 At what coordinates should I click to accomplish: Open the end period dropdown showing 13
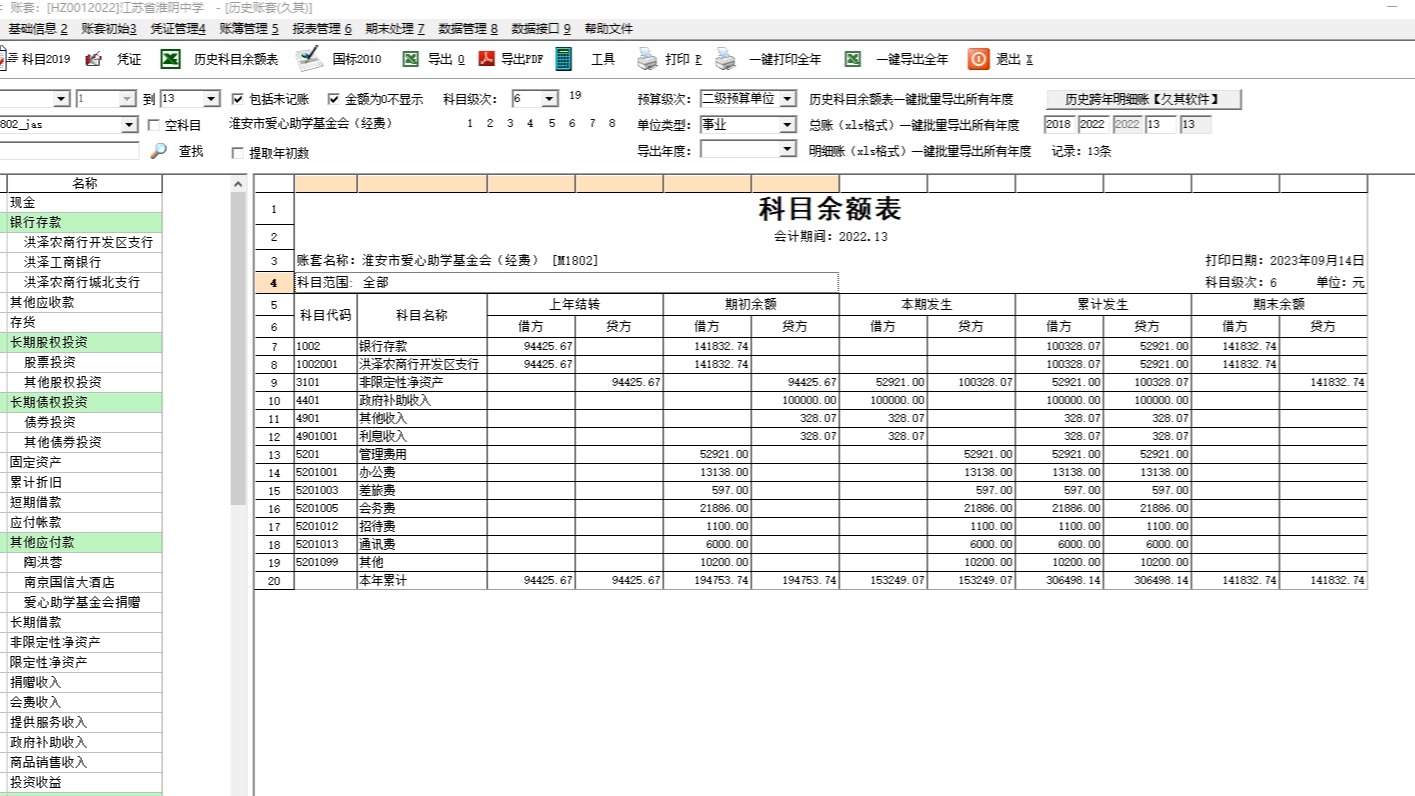211,99
